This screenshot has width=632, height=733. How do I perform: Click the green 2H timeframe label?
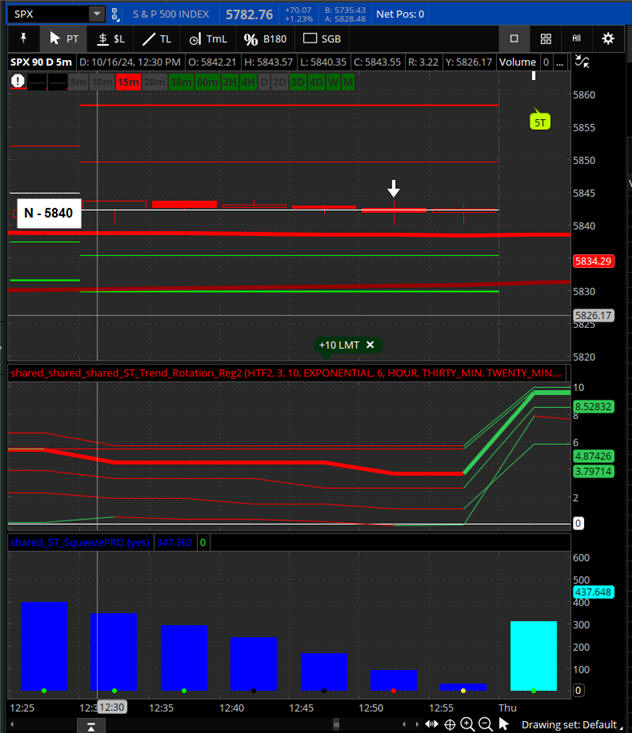(230, 82)
